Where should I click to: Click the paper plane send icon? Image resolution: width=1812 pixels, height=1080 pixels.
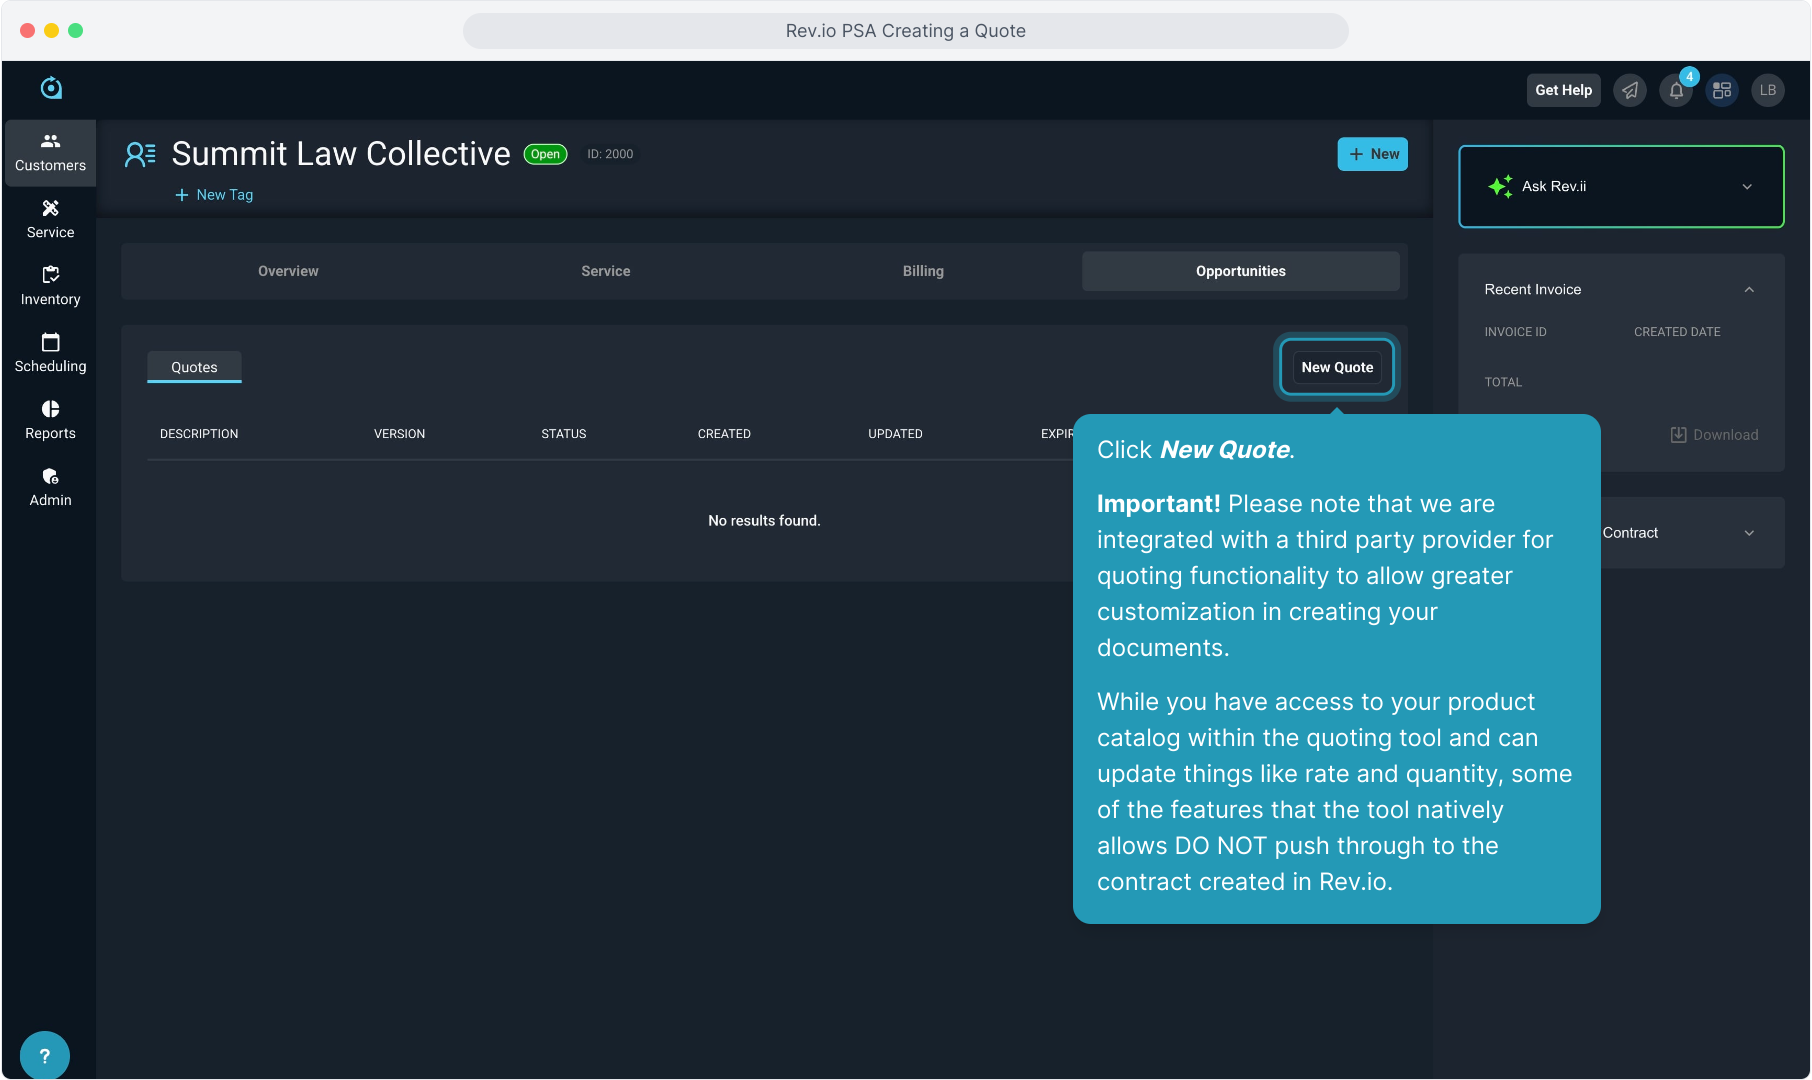tap(1630, 90)
